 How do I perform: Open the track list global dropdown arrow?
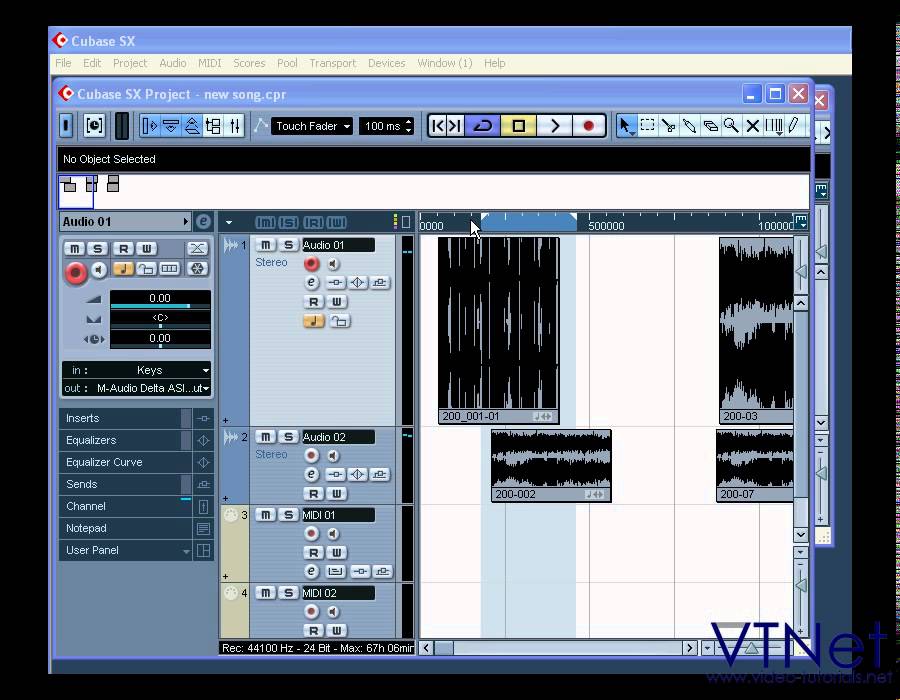coord(229,222)
